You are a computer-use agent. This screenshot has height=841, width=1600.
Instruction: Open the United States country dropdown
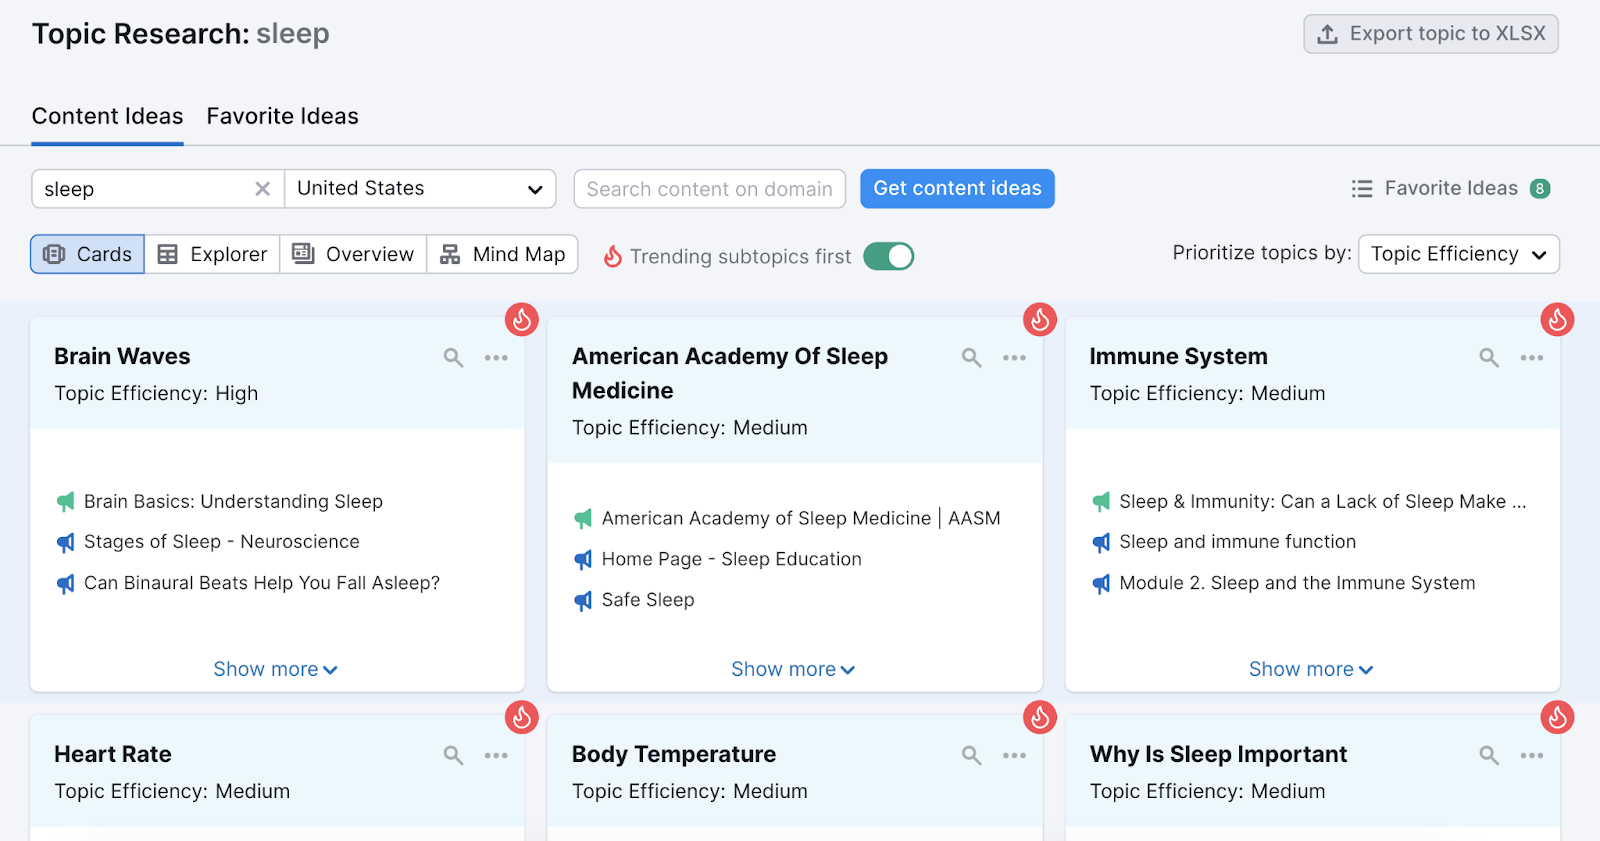420,189
